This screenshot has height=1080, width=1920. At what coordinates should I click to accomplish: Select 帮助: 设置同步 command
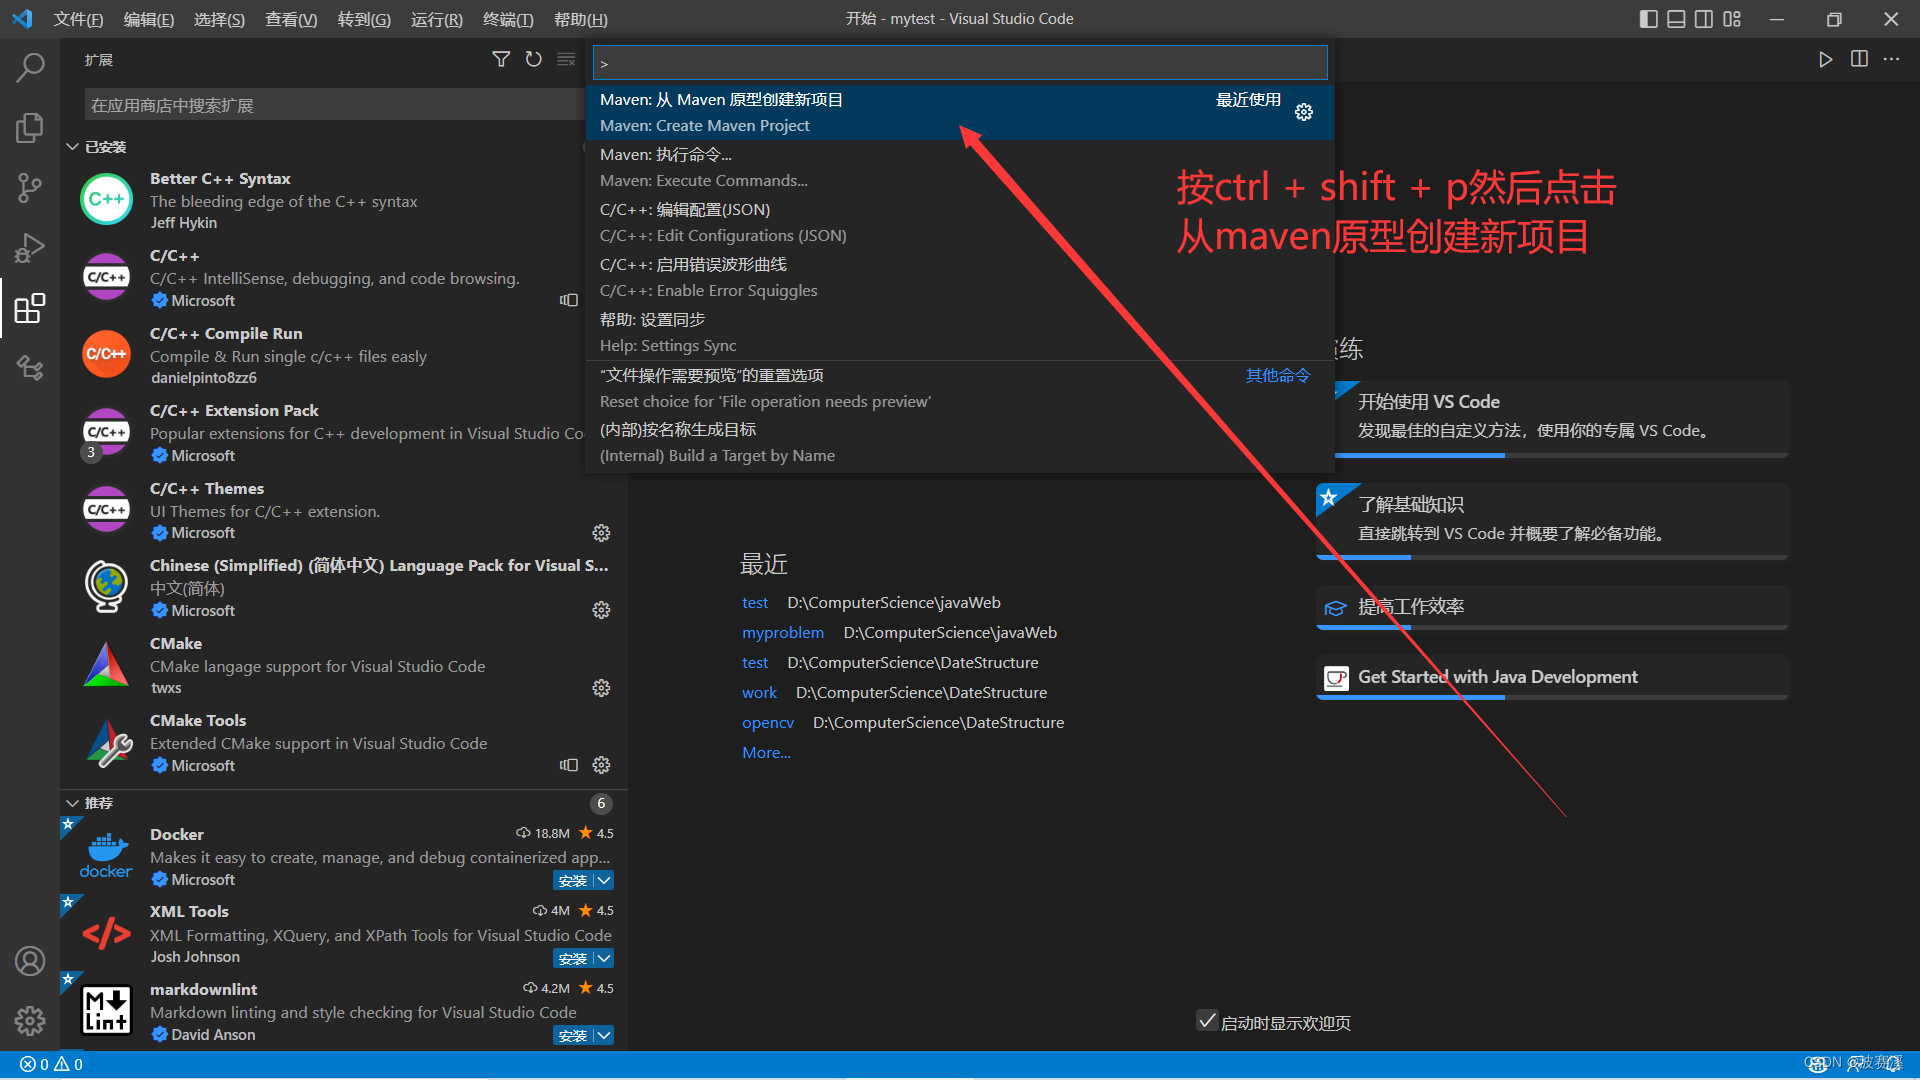pyautogui.click(x=959, y=332)
